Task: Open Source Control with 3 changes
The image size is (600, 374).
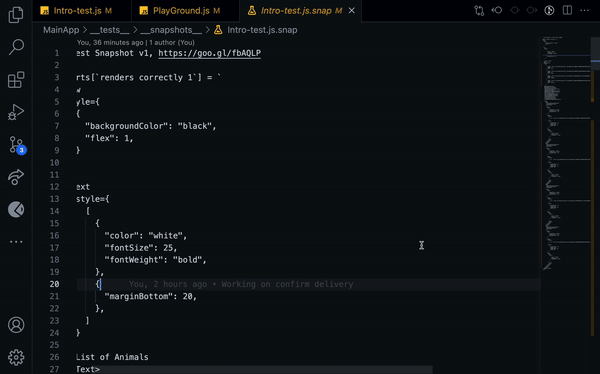Action: point(16,145)
